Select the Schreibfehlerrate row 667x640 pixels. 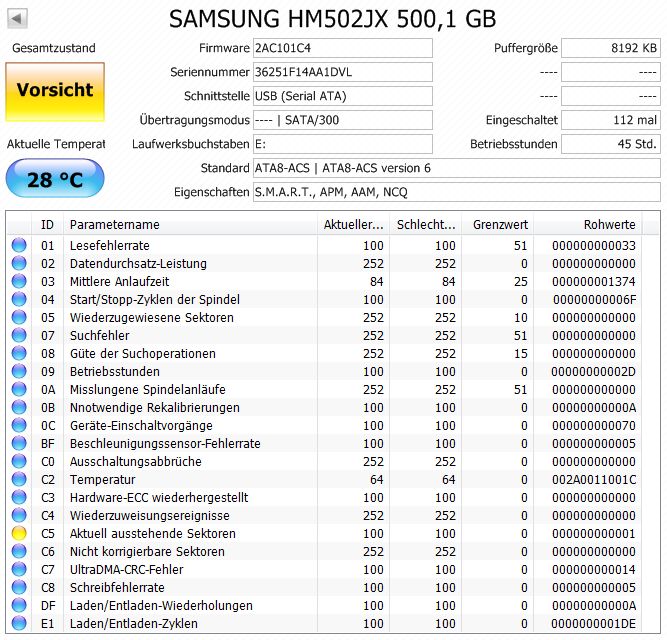[325, 587]
